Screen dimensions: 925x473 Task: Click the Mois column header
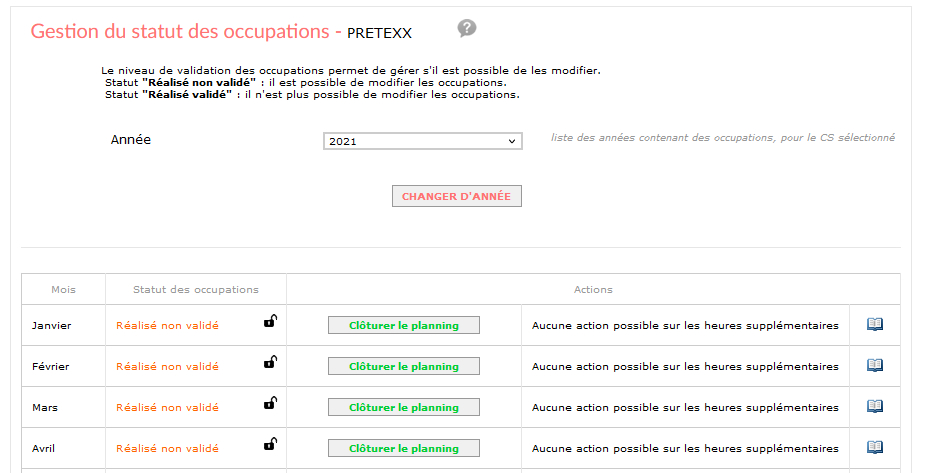[63, 290]
